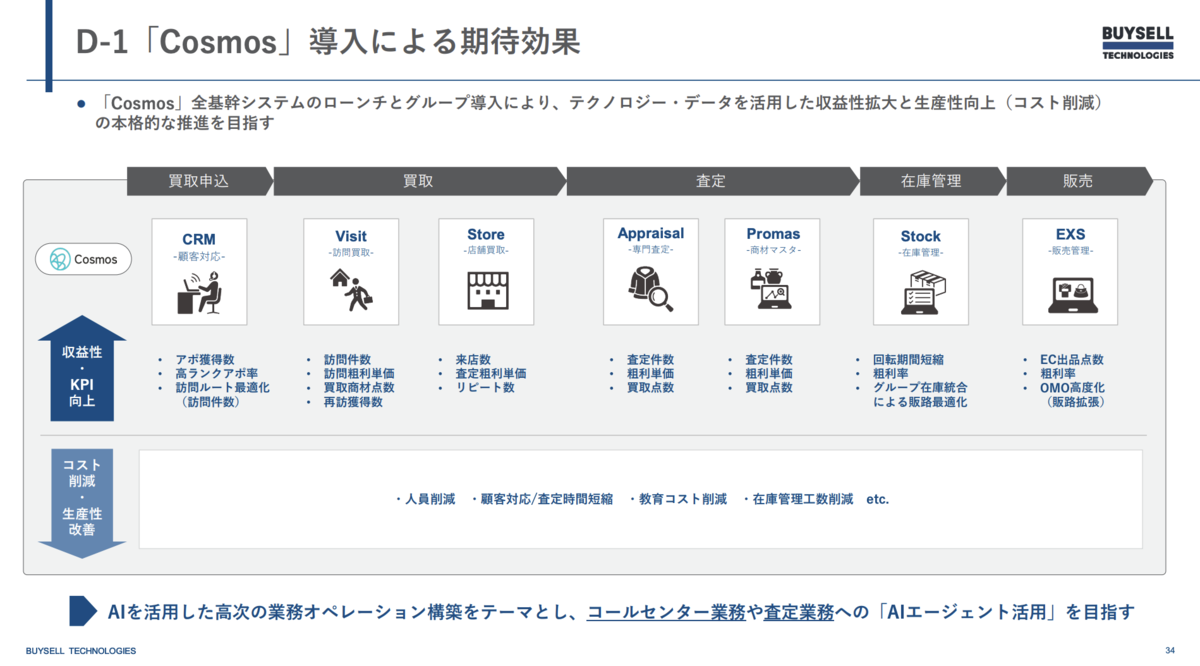The image size is (1200, 666).
Task: Click the 顧客対応/査定時間短縮 cost item
Action: point(547,499)
